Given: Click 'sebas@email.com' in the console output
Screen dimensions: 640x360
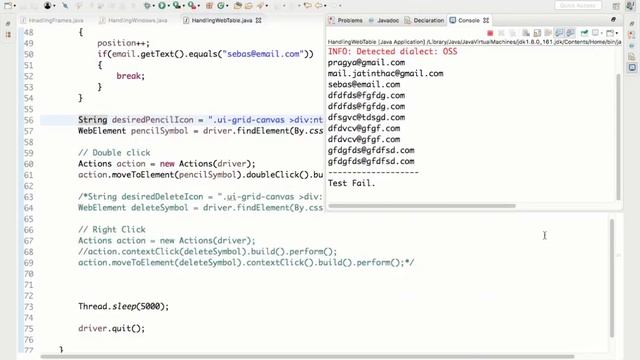Looking at the screenshot, I should (364, 84).
